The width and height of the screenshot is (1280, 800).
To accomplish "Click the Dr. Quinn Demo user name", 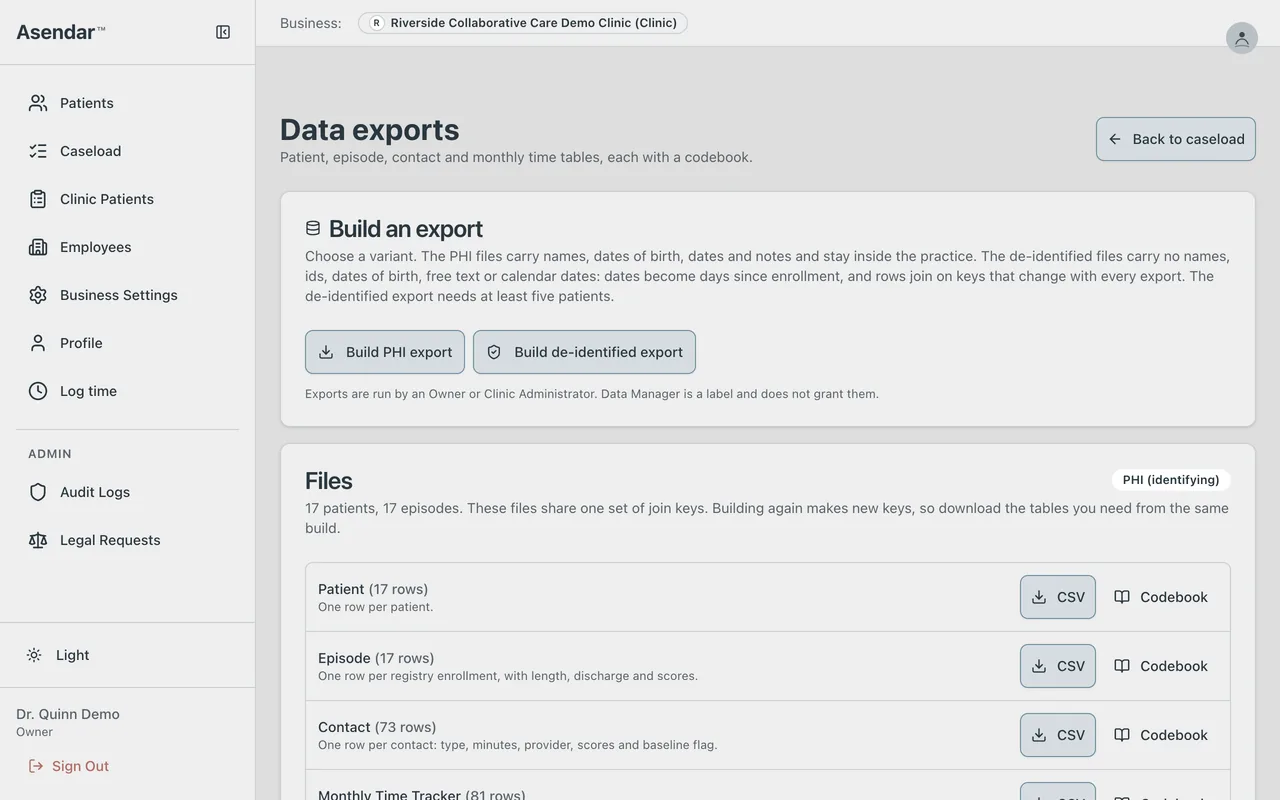I will 68,714.
